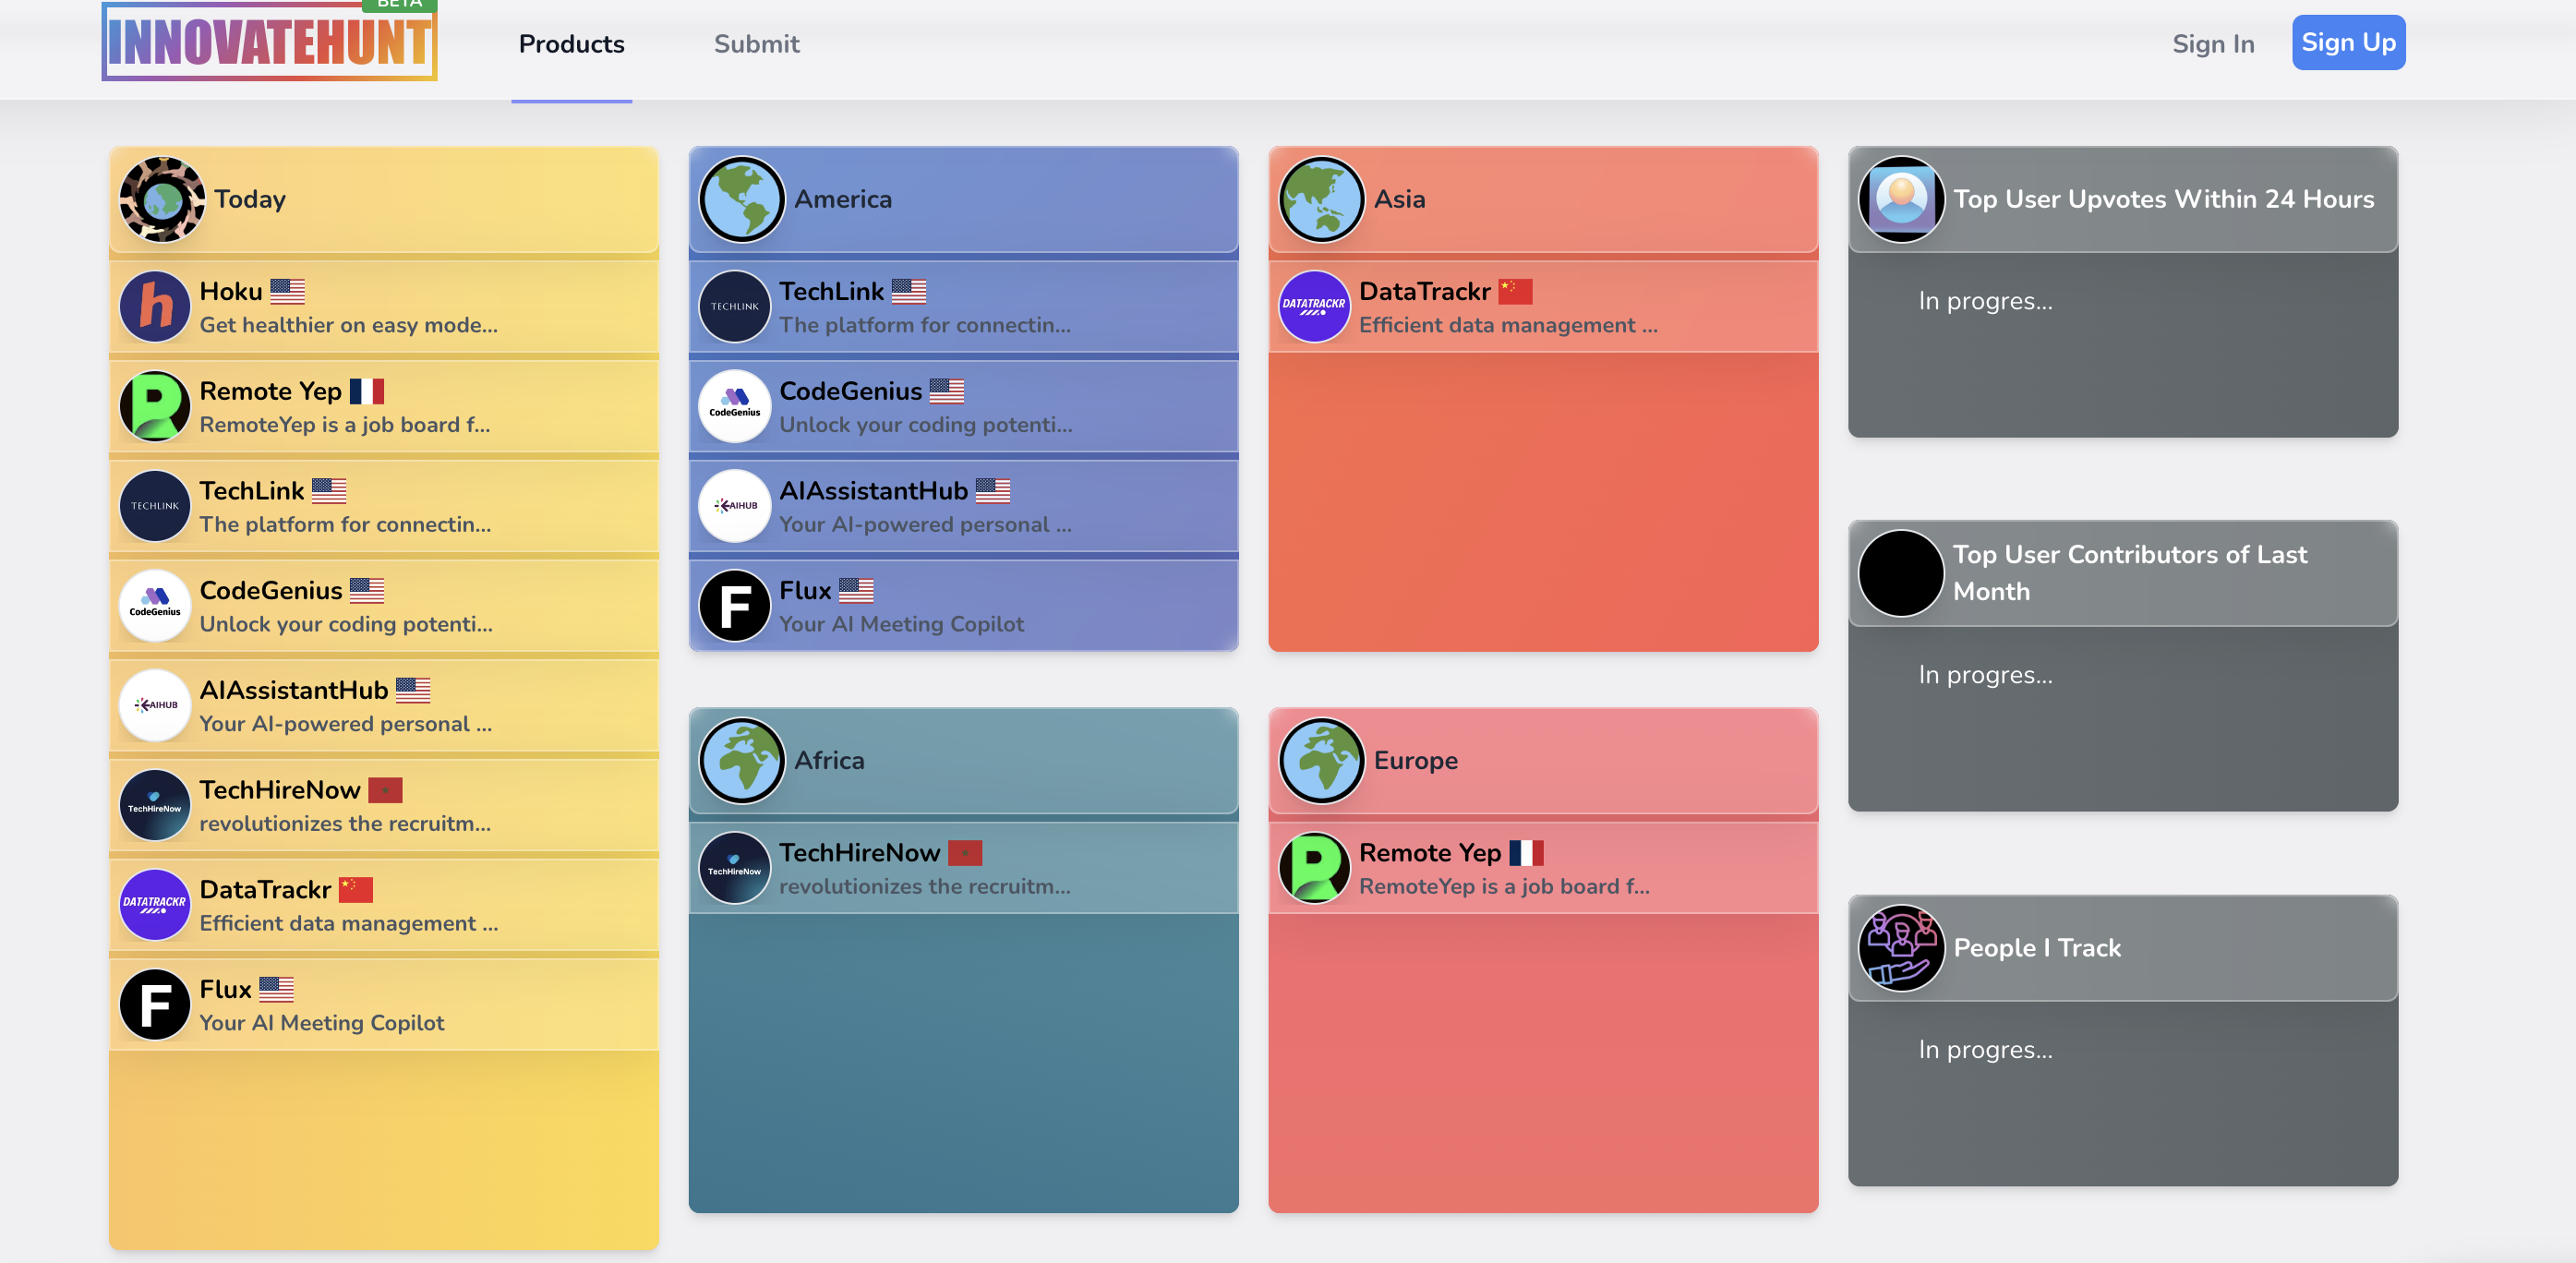Click DataTrackr logo in Asia list

click(x=1315, y=307)
